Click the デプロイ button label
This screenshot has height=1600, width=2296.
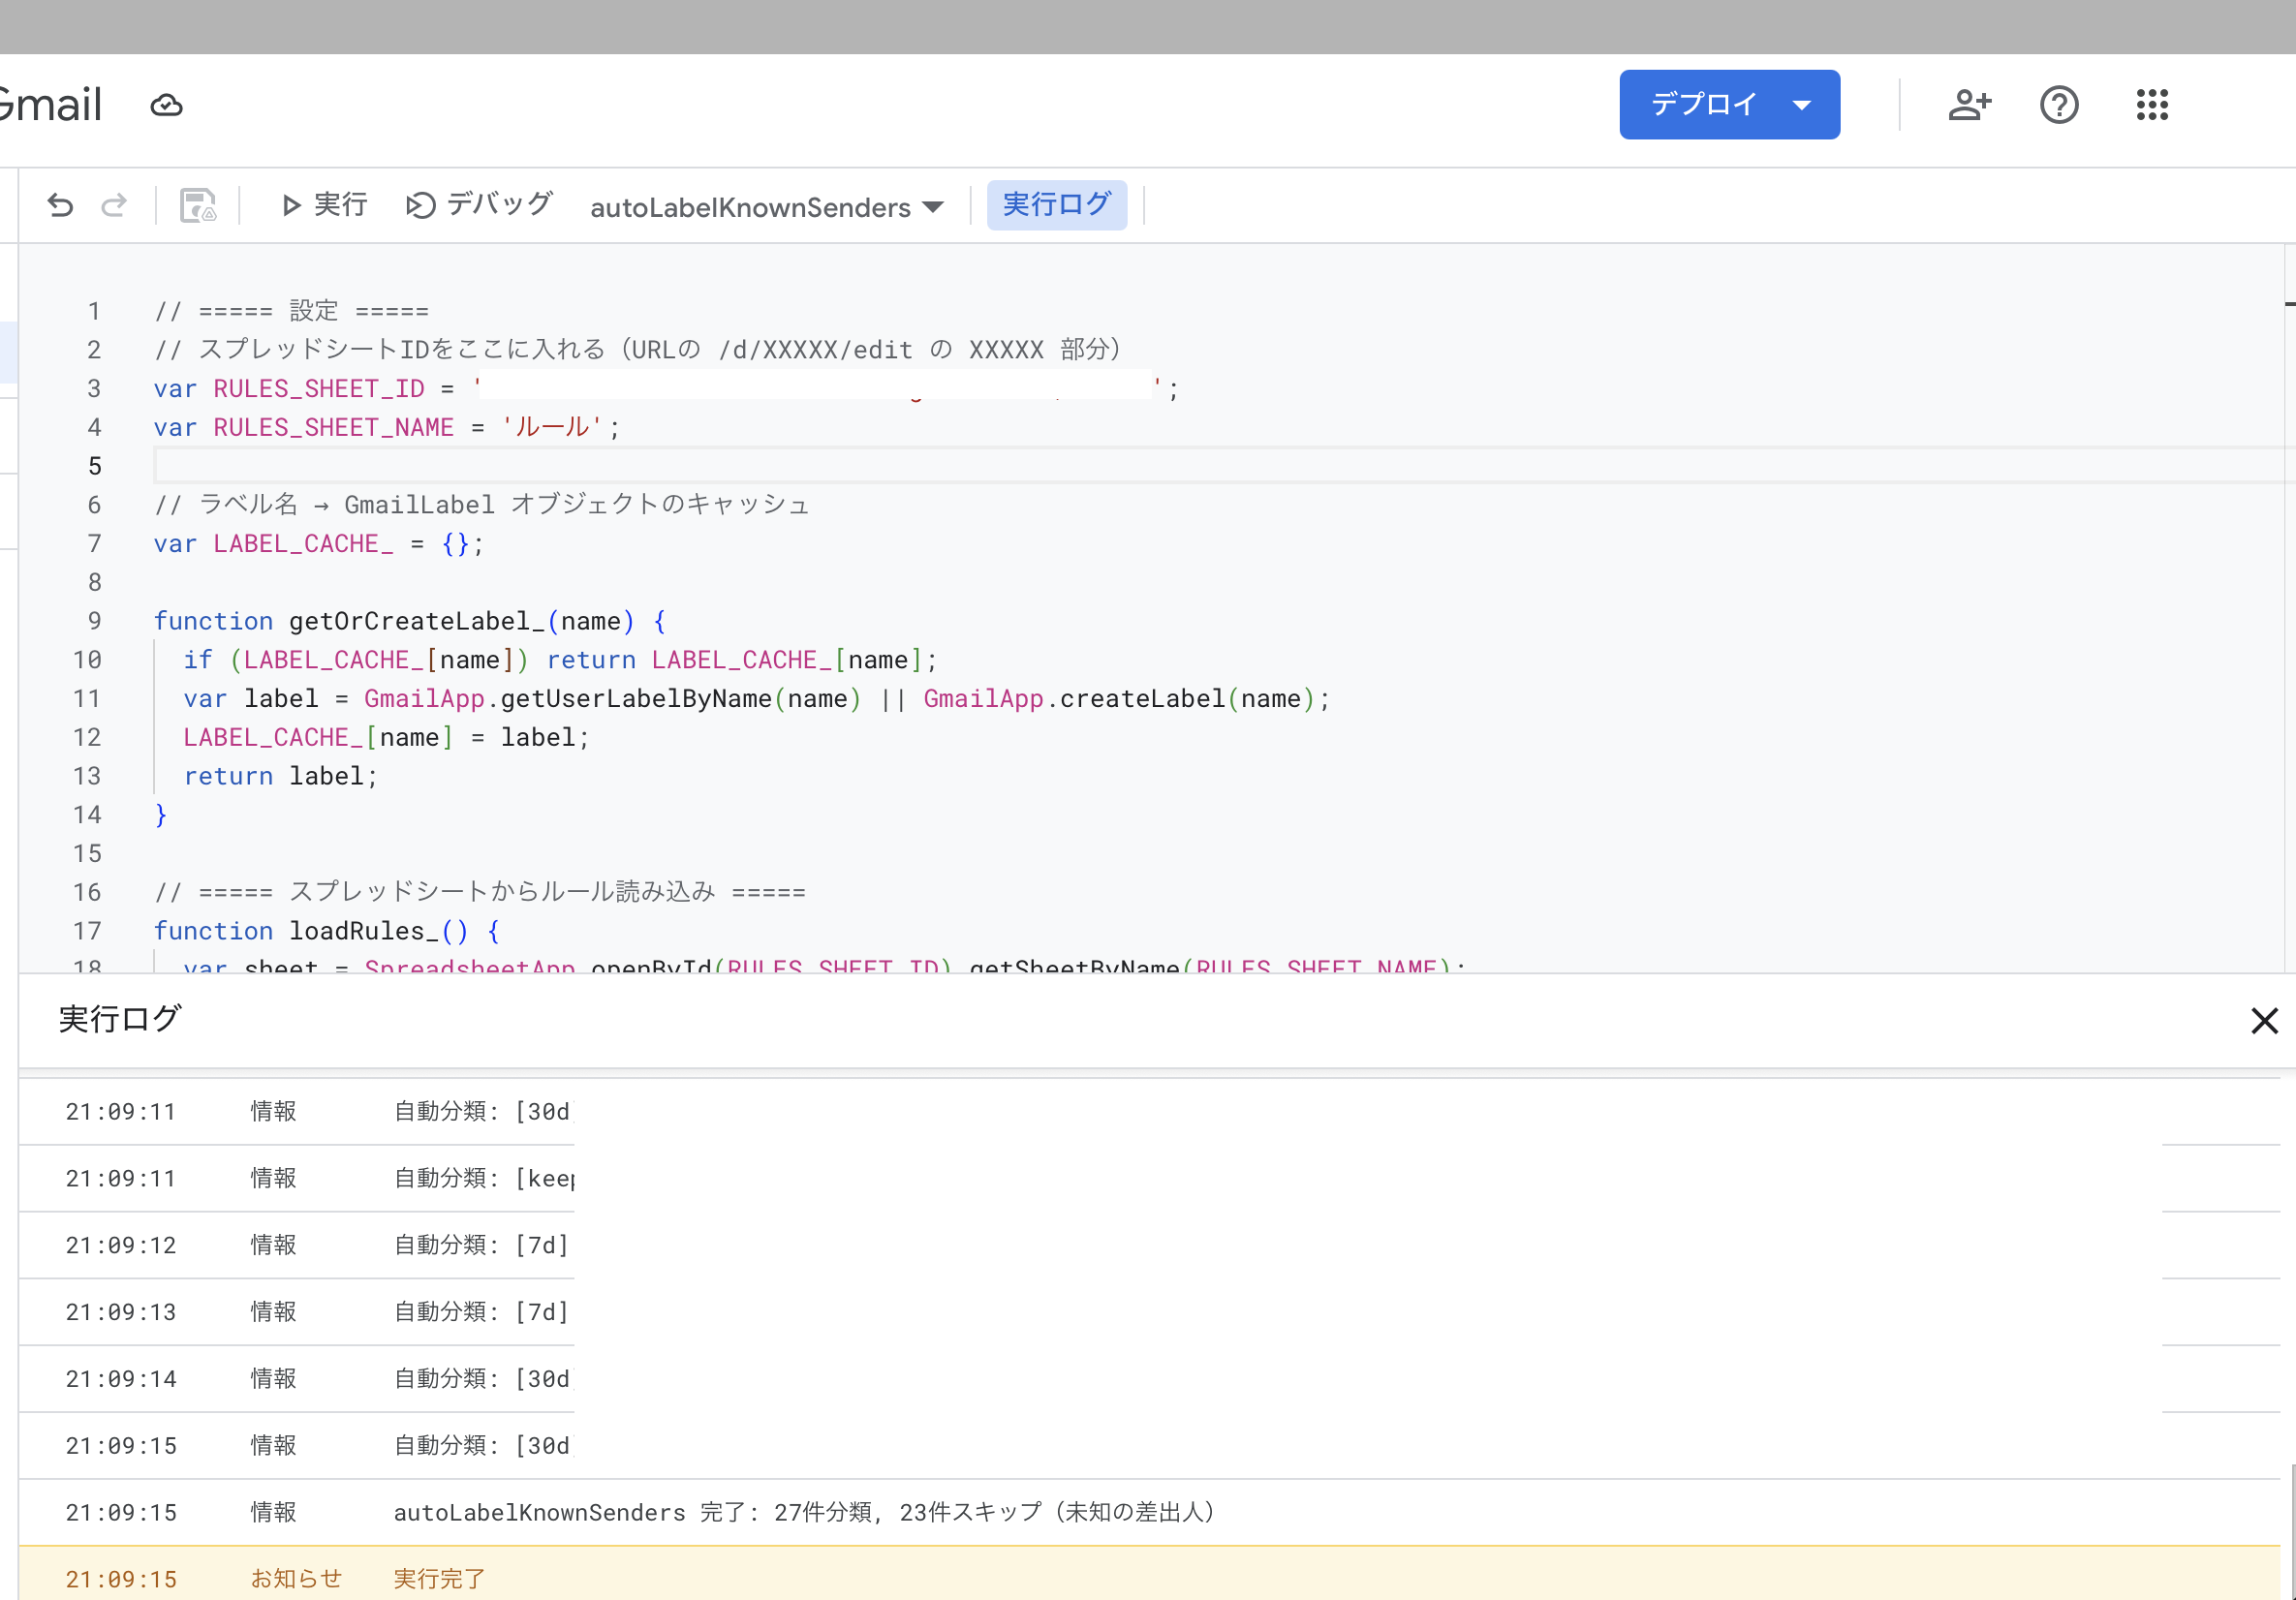1703,104
